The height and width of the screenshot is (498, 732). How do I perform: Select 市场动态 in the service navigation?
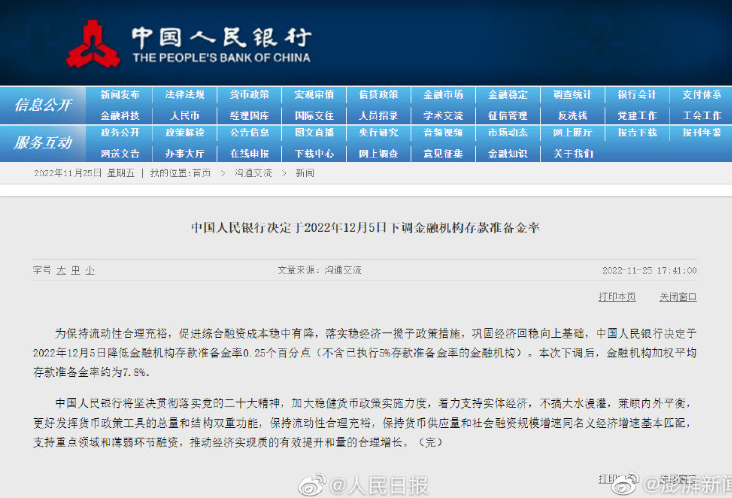[508, 133]
